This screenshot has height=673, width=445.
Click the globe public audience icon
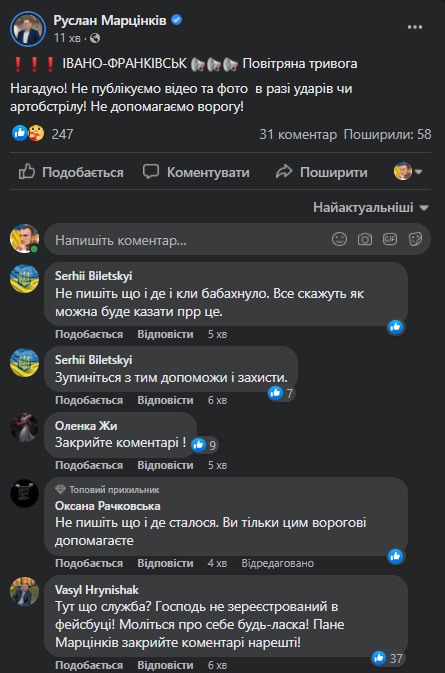pyautogui.click(x=95, y=38)
